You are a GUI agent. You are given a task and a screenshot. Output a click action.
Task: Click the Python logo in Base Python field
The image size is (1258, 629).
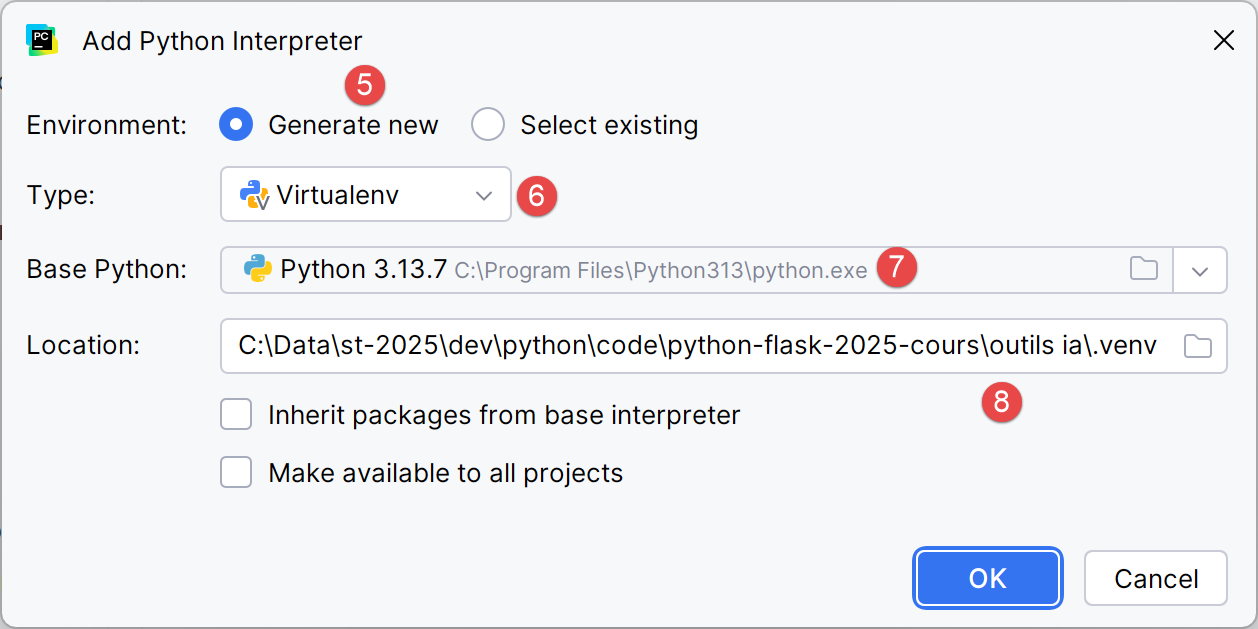(x=258, y=269)
